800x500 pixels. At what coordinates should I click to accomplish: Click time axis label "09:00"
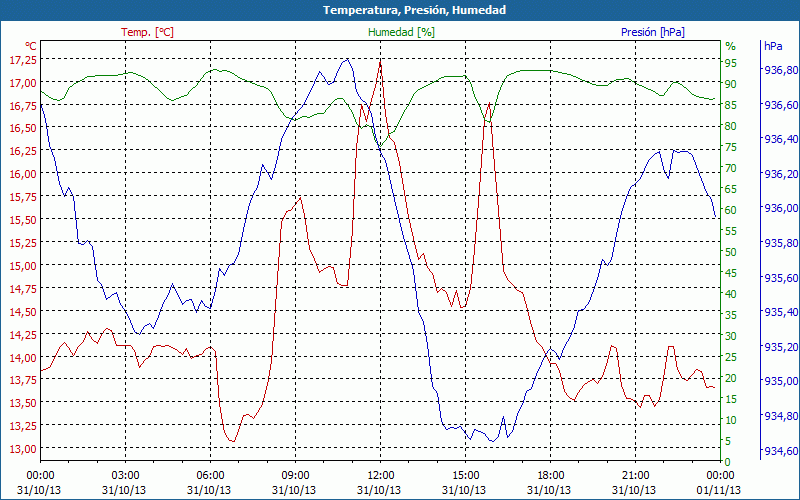click(x=295, y=476)
